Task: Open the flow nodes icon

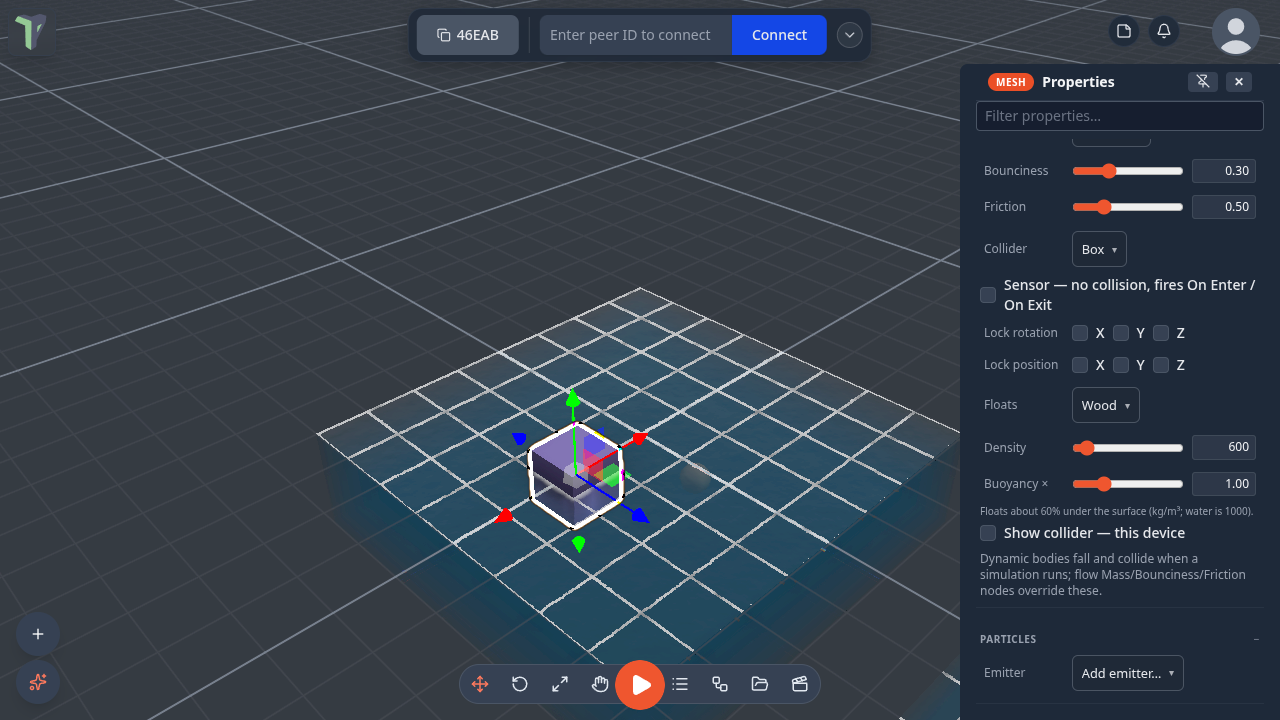Action: click(x=720, y=684)
